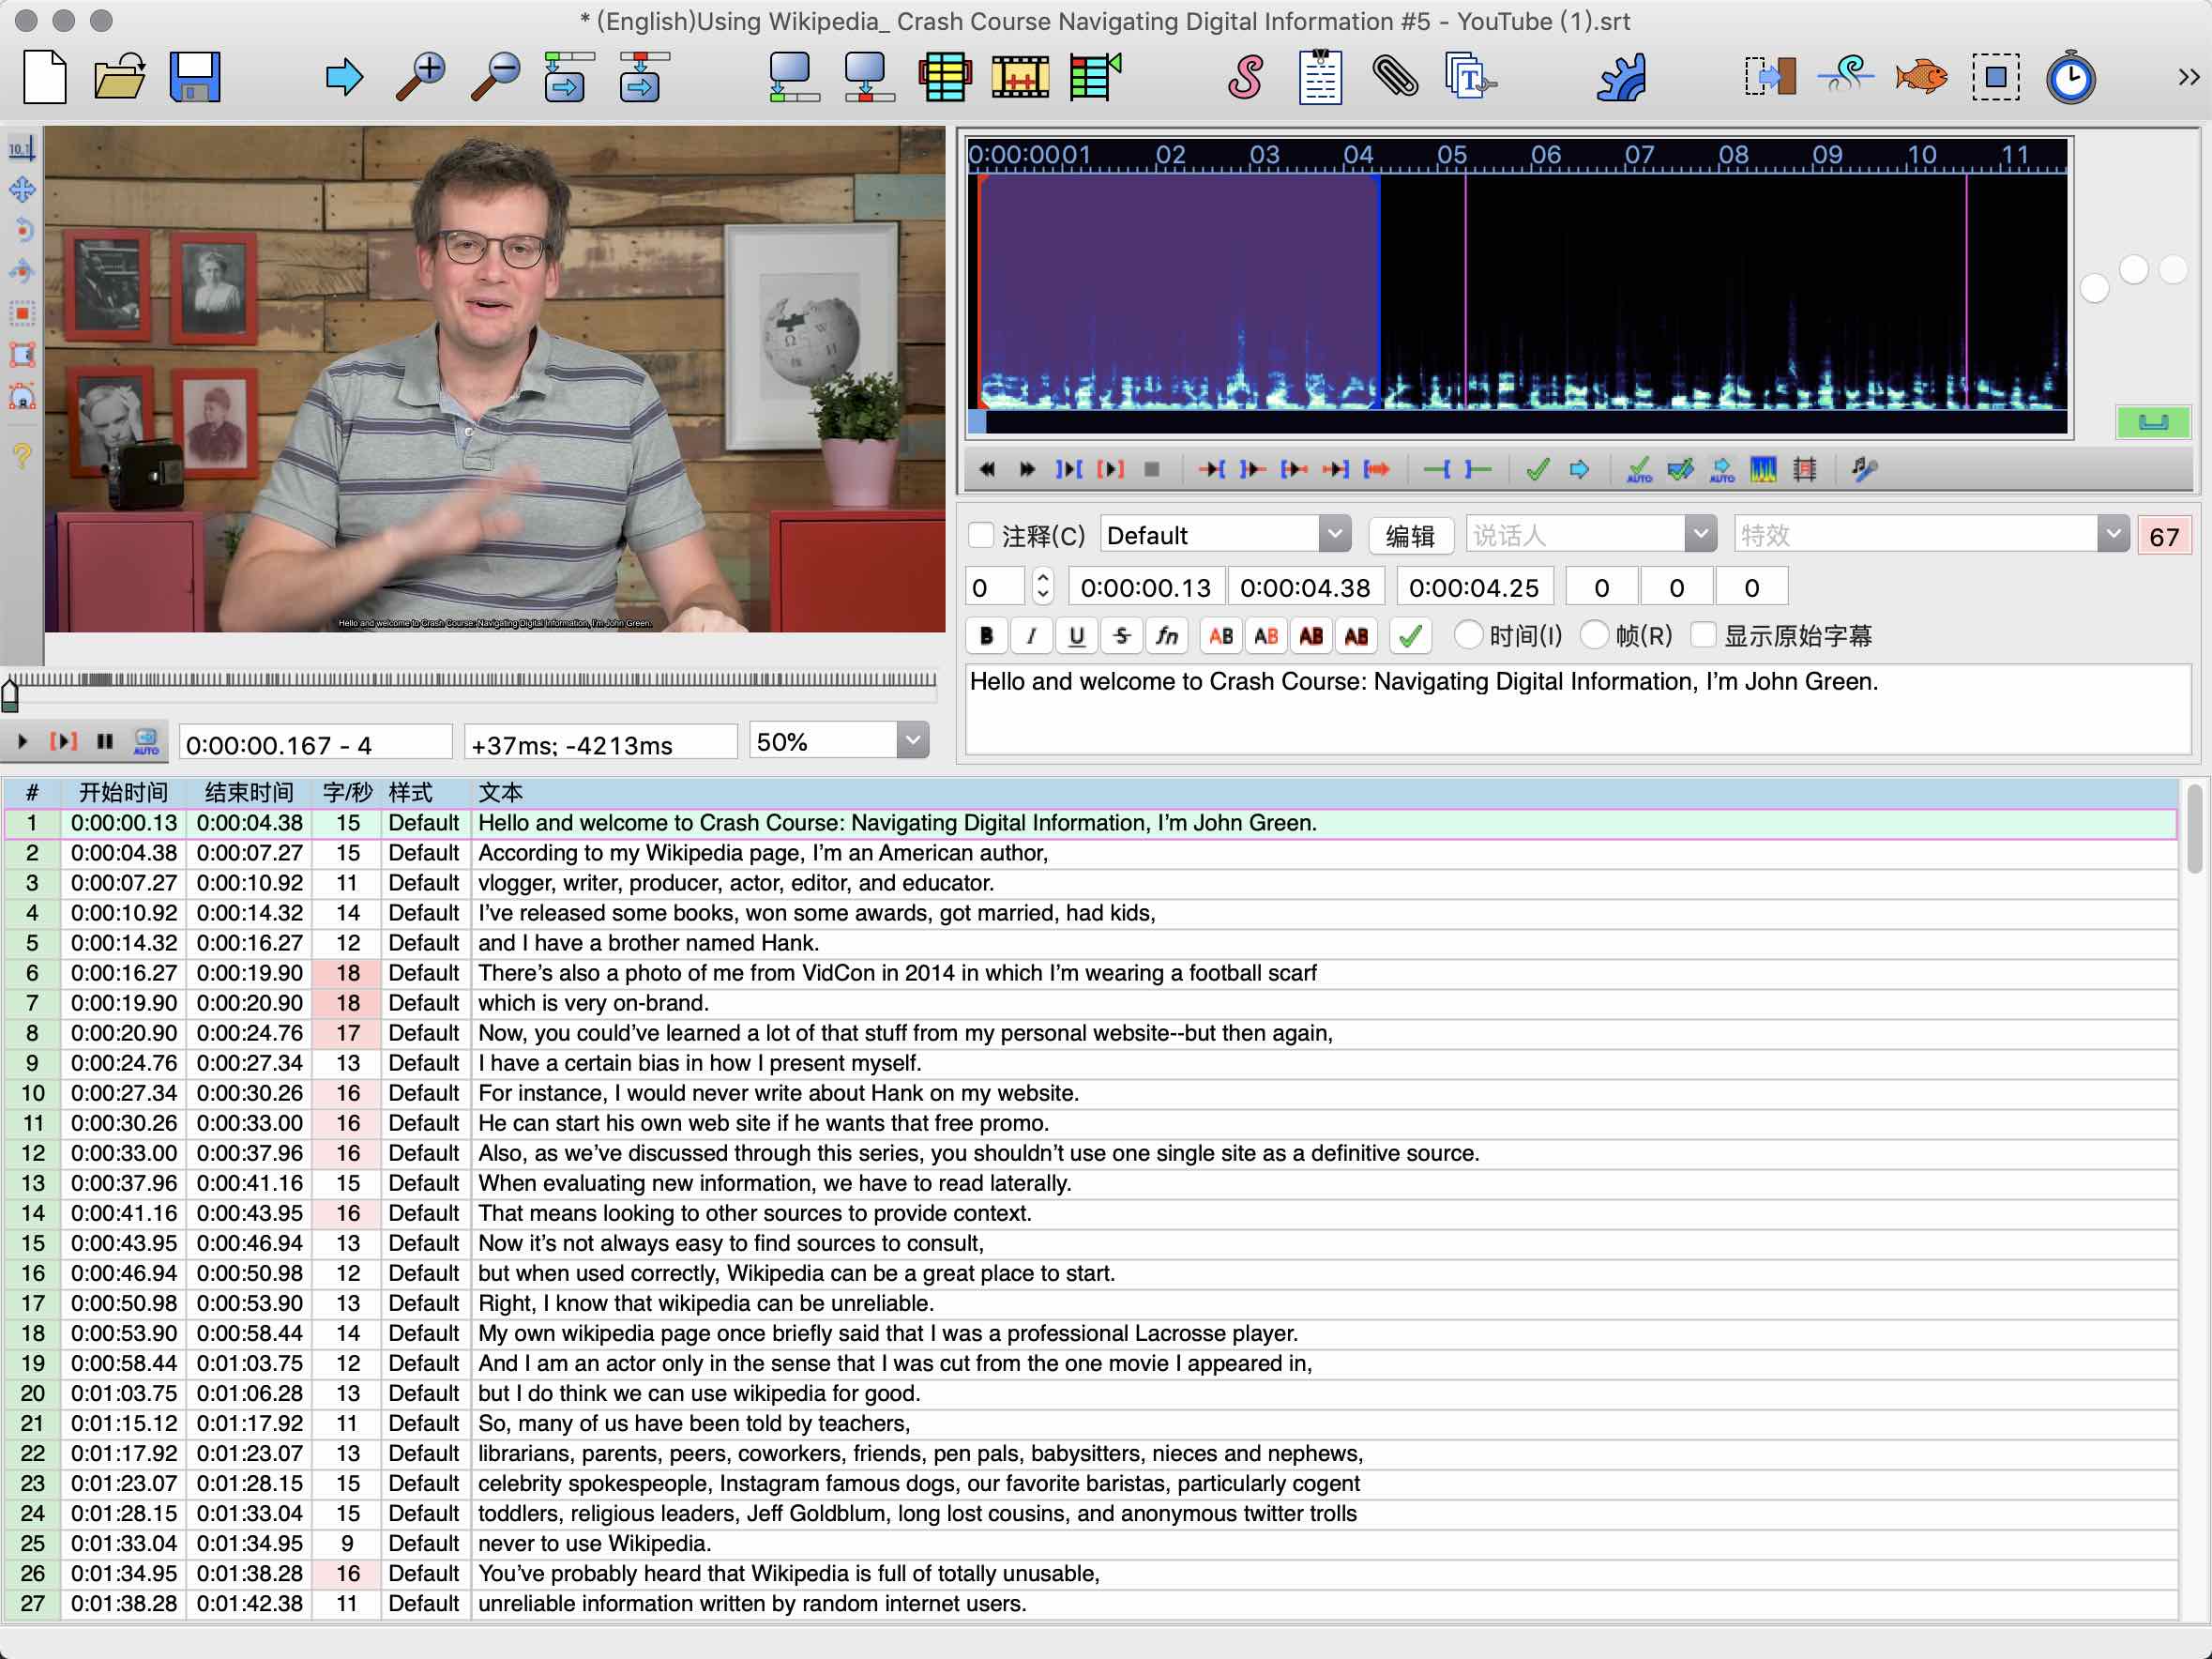Apply bold formatting to subtitle text

(x=986, y=636)
